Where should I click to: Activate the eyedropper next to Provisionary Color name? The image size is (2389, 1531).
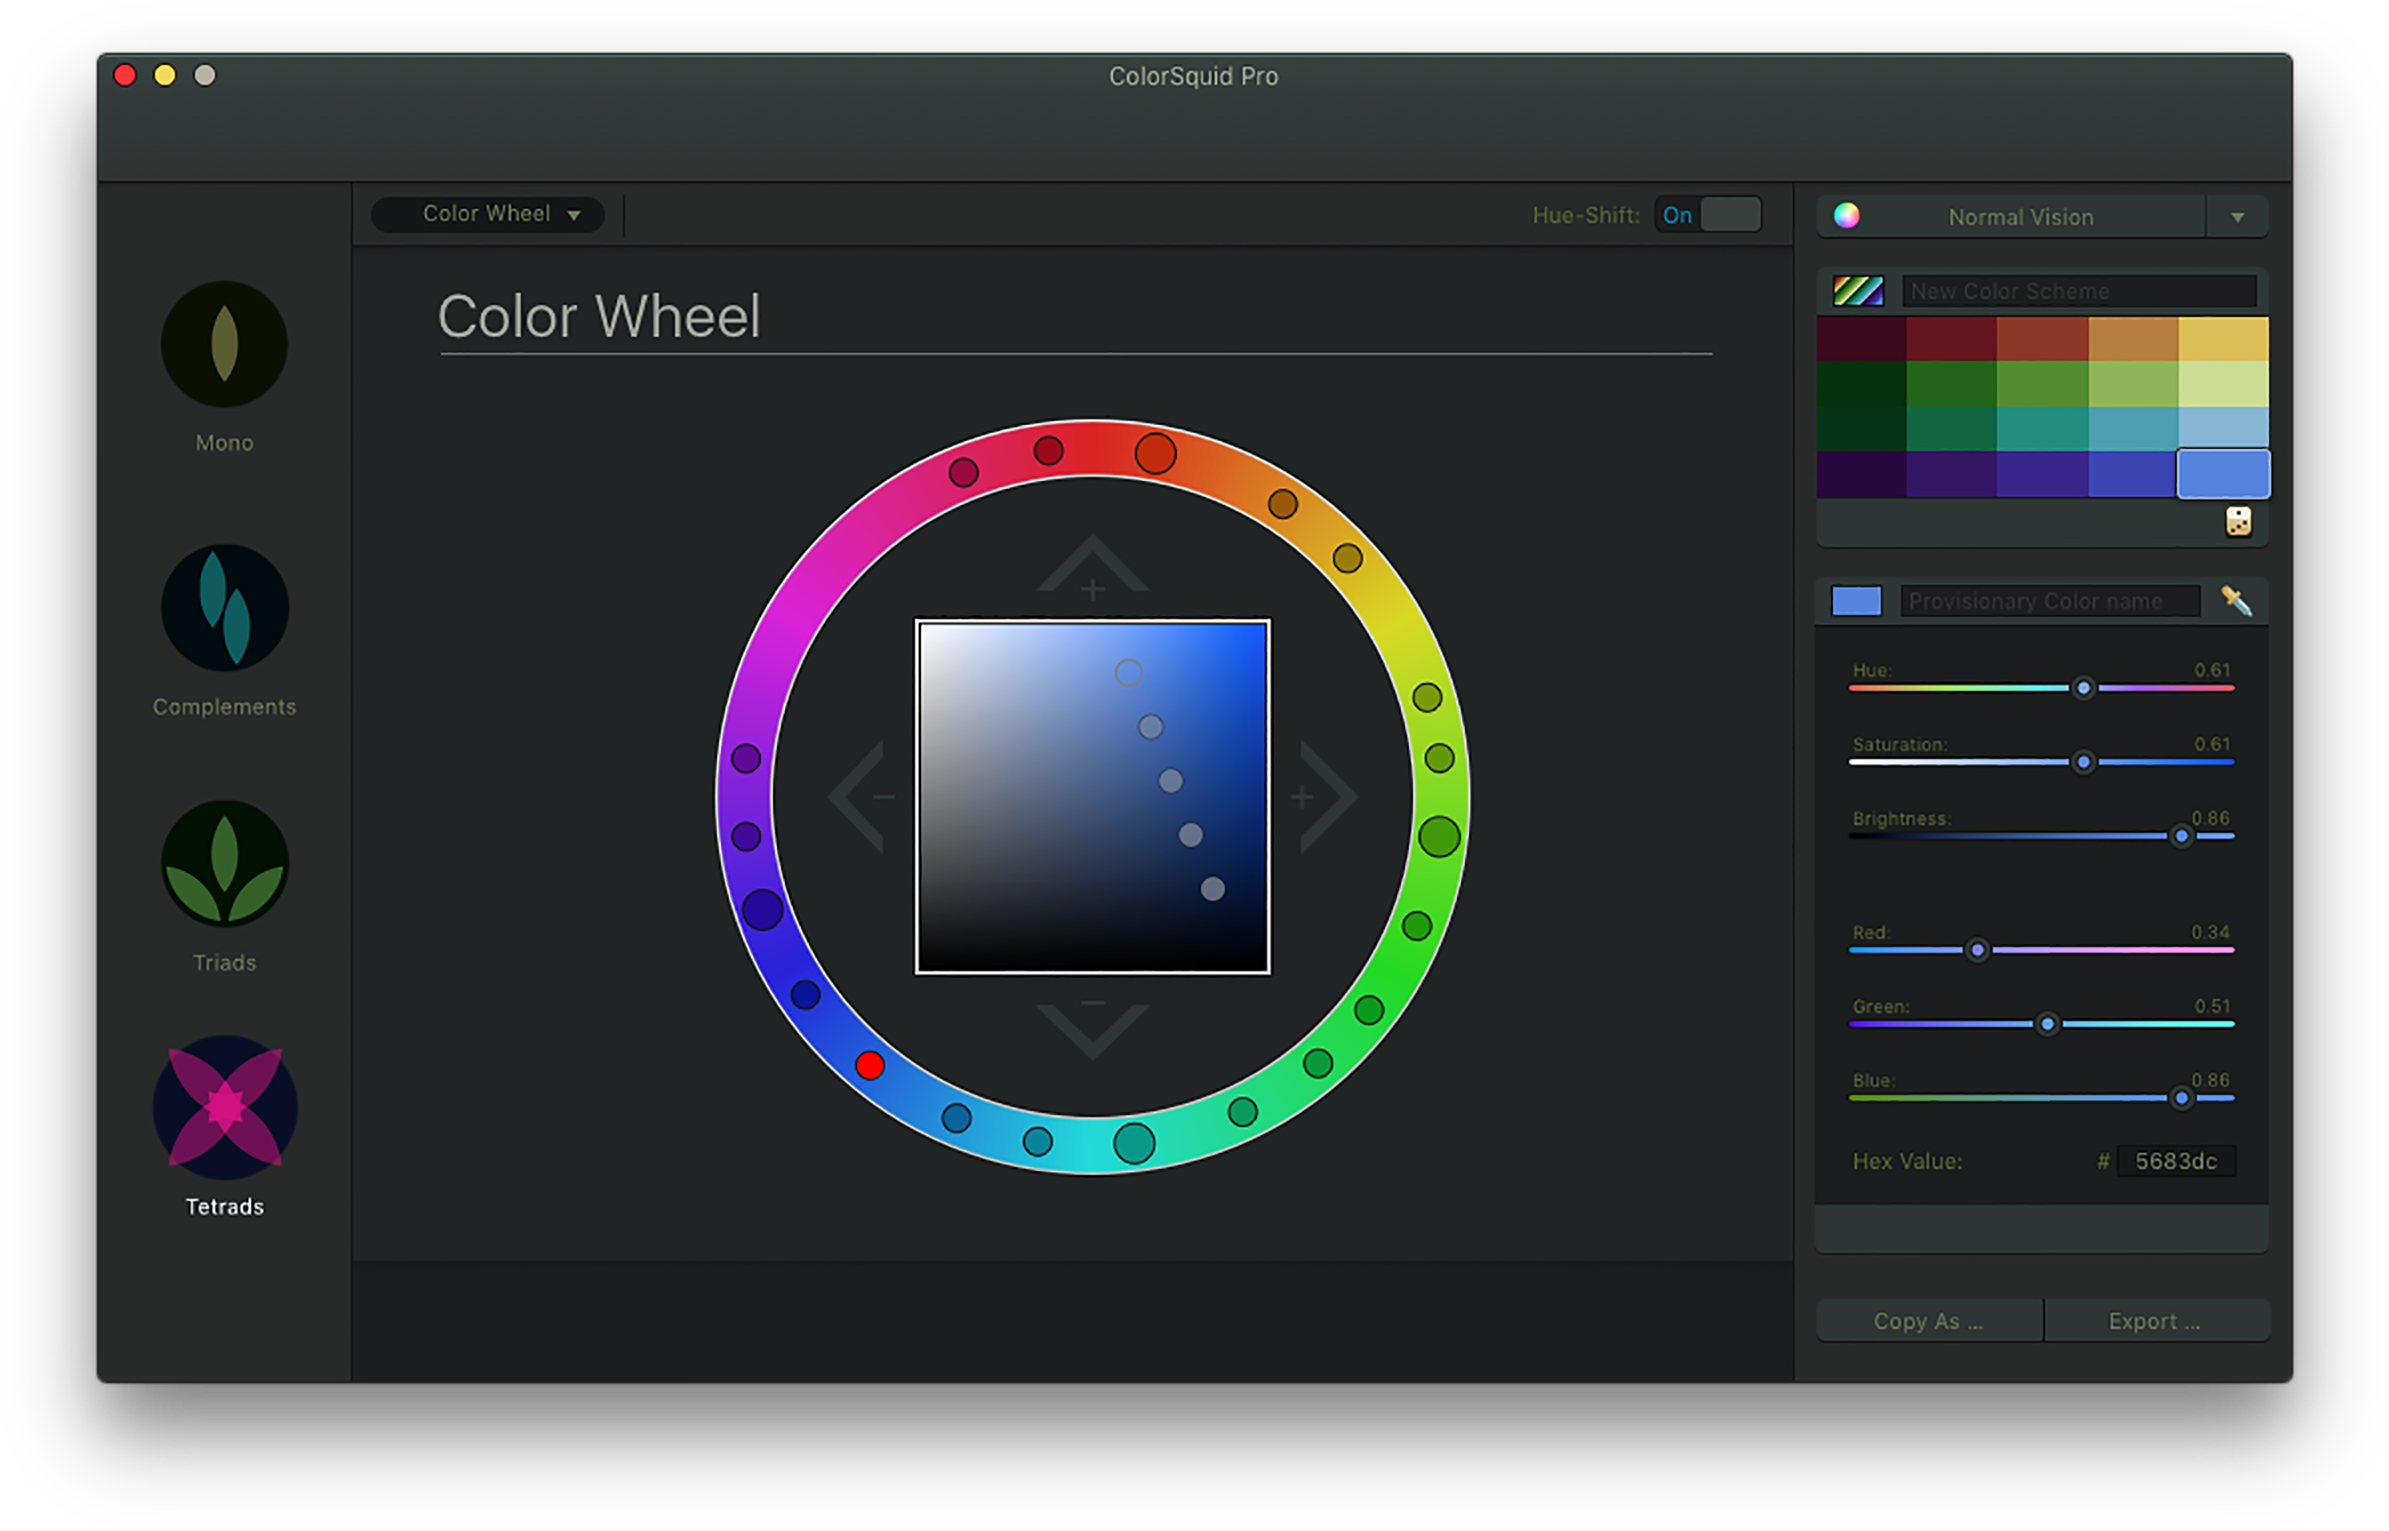click(2237, 600)
